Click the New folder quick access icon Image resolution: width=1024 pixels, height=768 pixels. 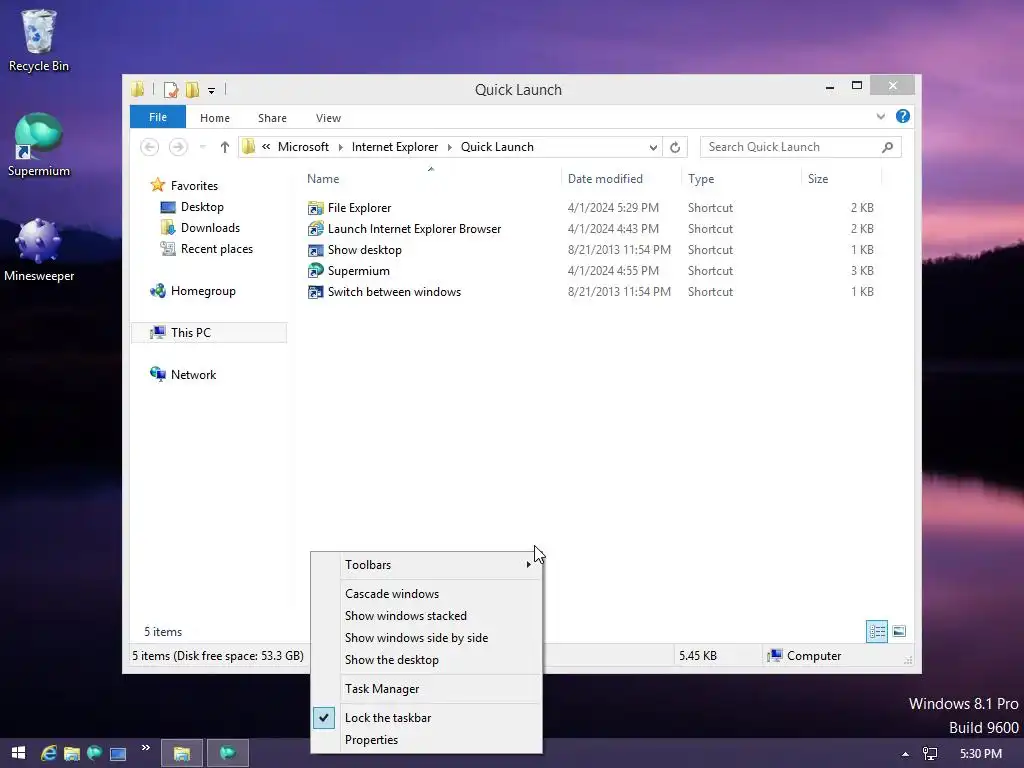(x=192, y=89)
